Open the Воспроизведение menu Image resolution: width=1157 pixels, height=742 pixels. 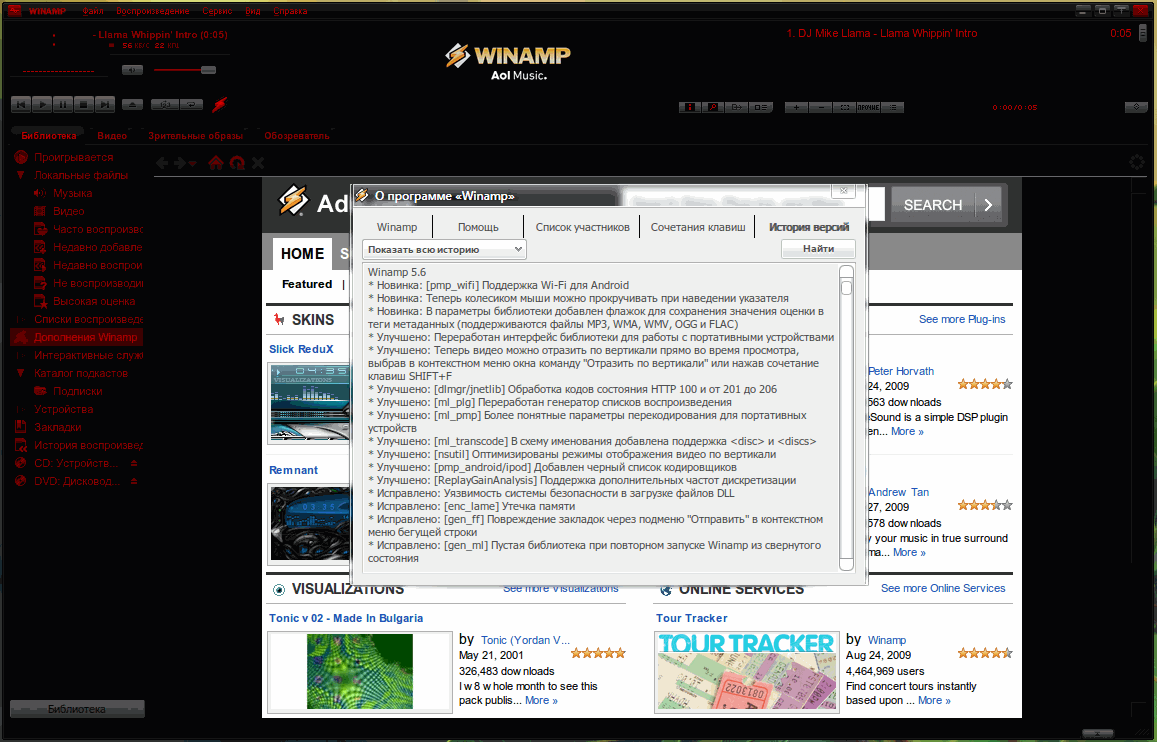(x=153, y=11)
